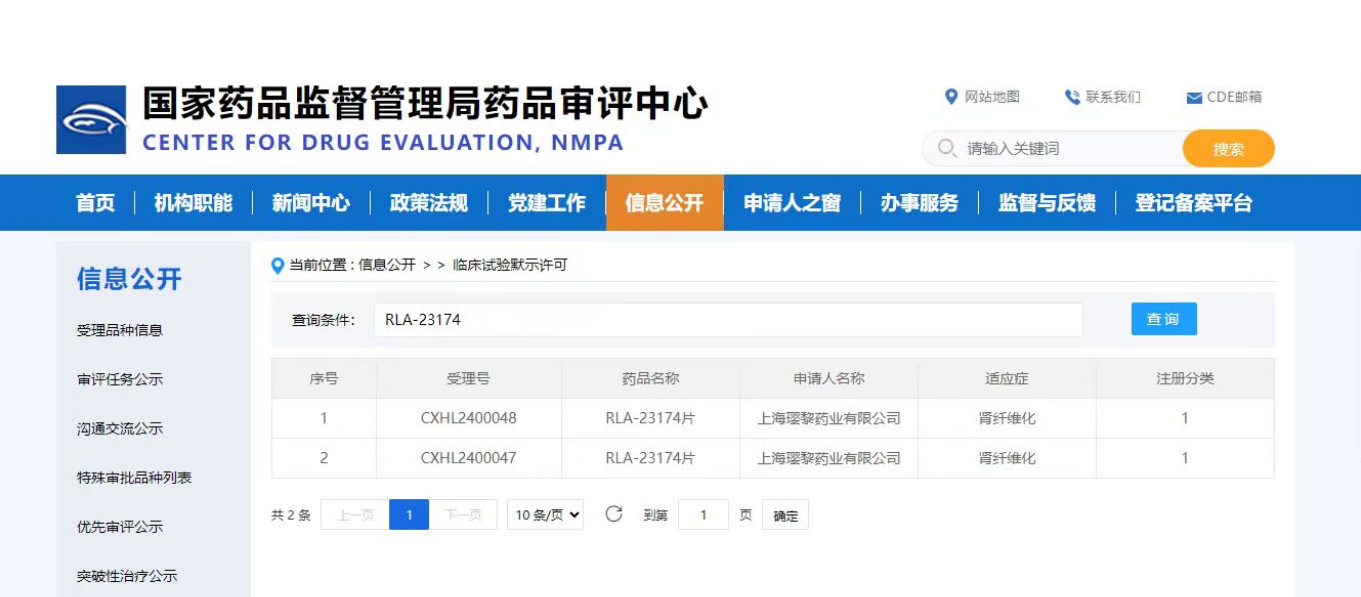
Task: Open the 政策法规 menu
Action: 429,203
